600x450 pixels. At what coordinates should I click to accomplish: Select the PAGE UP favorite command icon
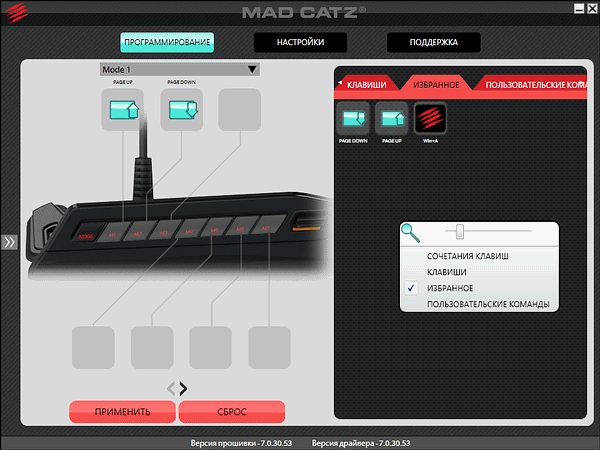click(x=391, y=119)
